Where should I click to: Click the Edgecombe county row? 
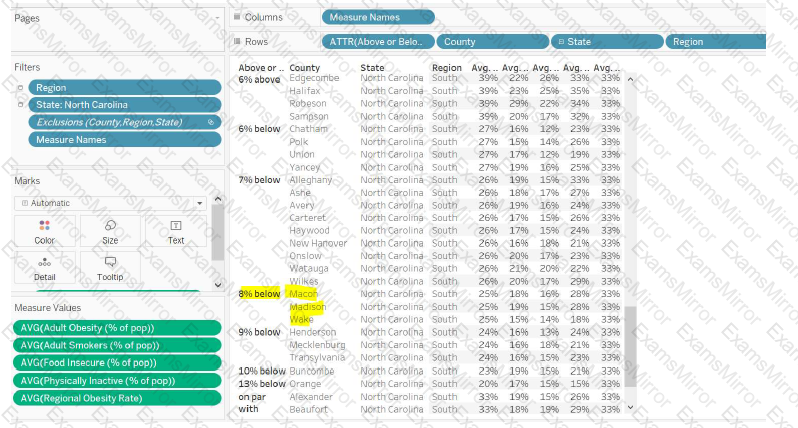click(x=314, y=78)
